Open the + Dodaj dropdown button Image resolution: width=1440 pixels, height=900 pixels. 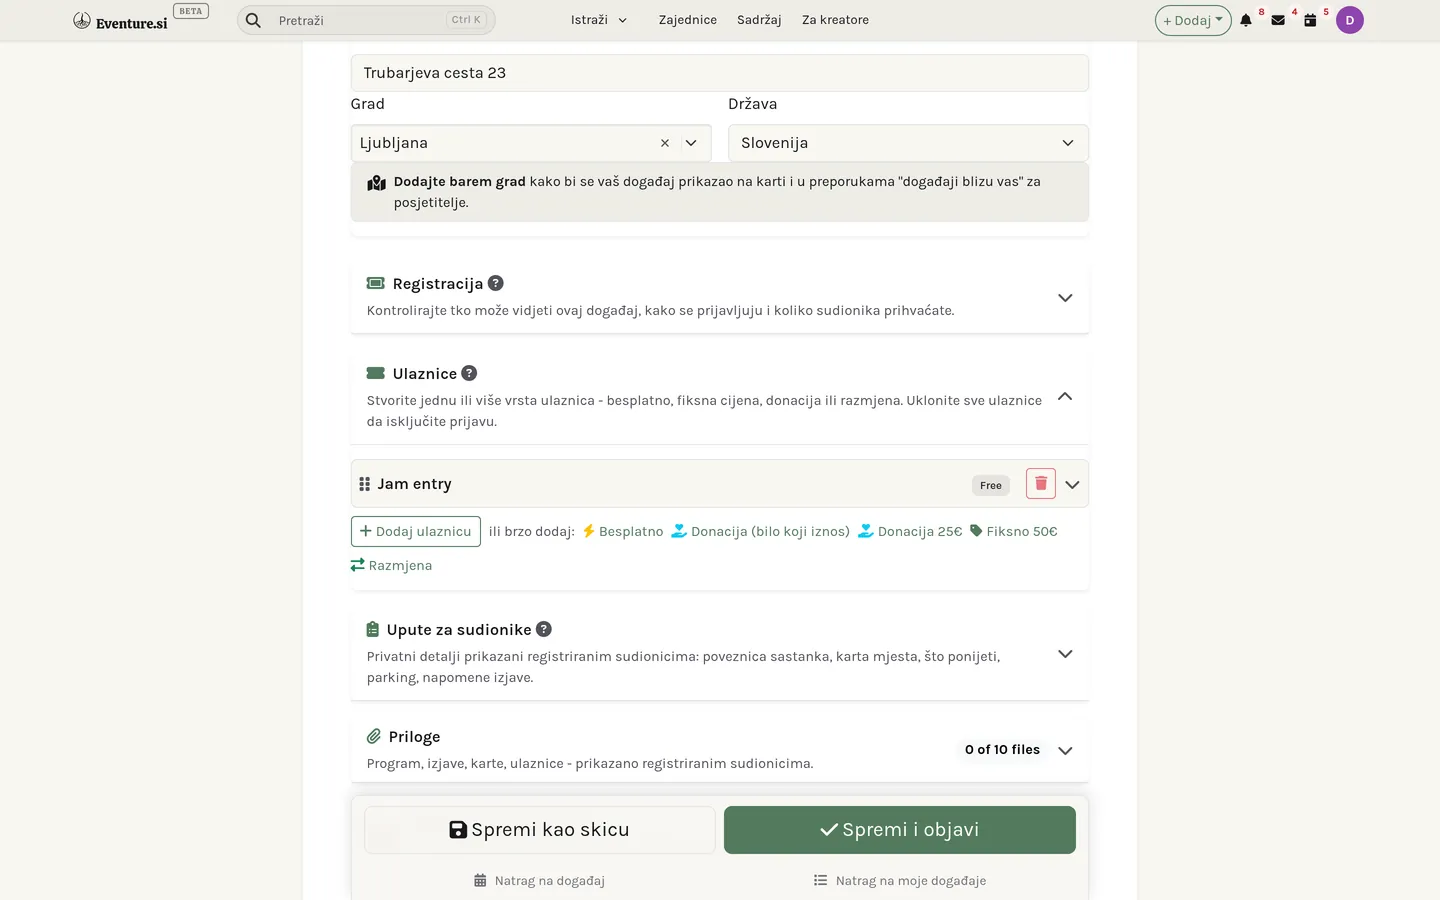1193,20
